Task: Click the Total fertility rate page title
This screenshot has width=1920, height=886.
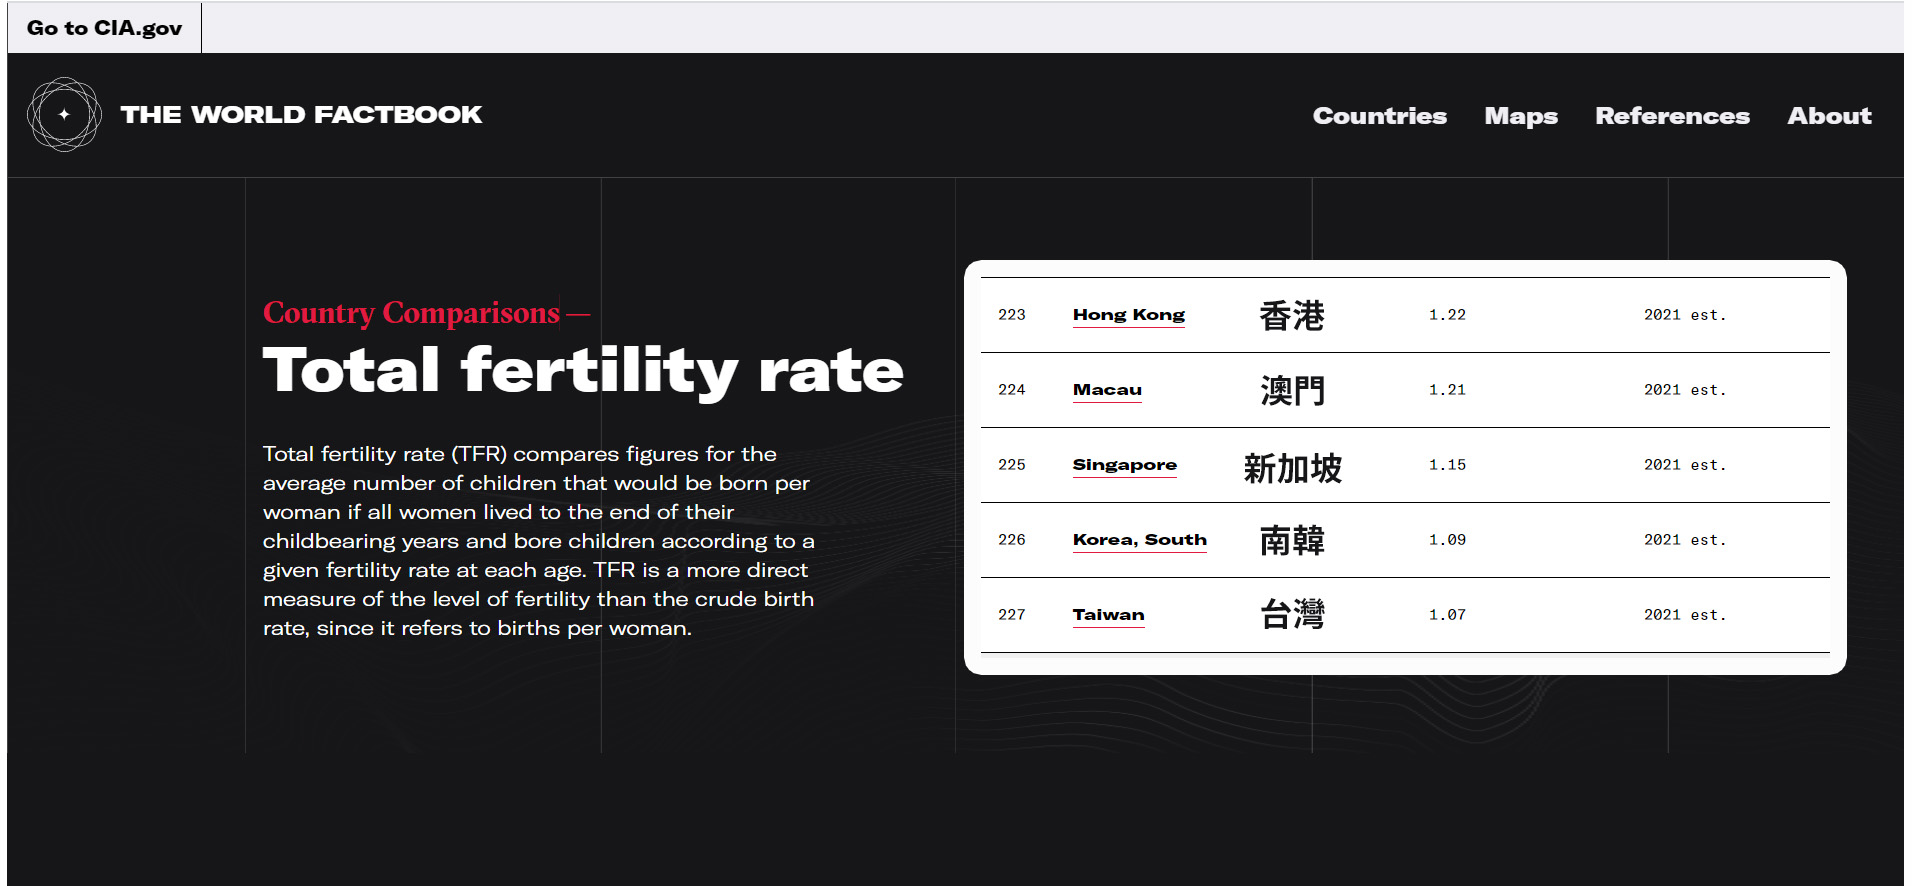Action: coord(583,372)
